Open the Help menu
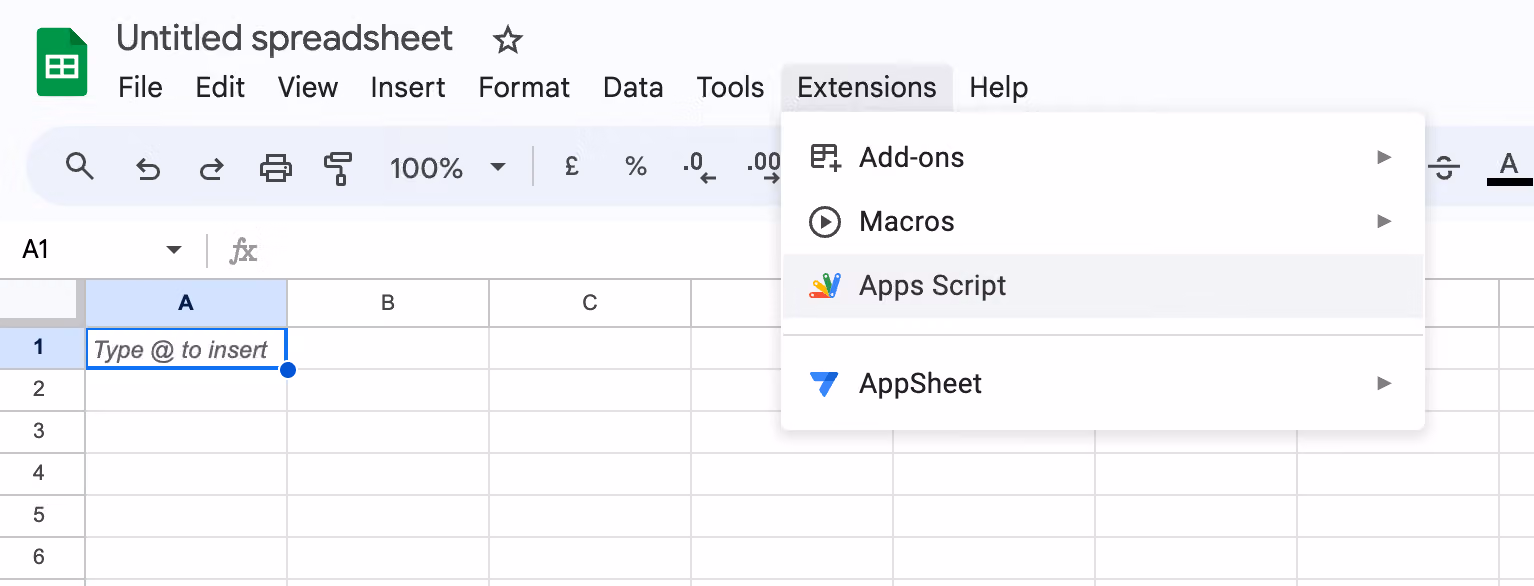1534x586 pixels. (x=999, y=88)
